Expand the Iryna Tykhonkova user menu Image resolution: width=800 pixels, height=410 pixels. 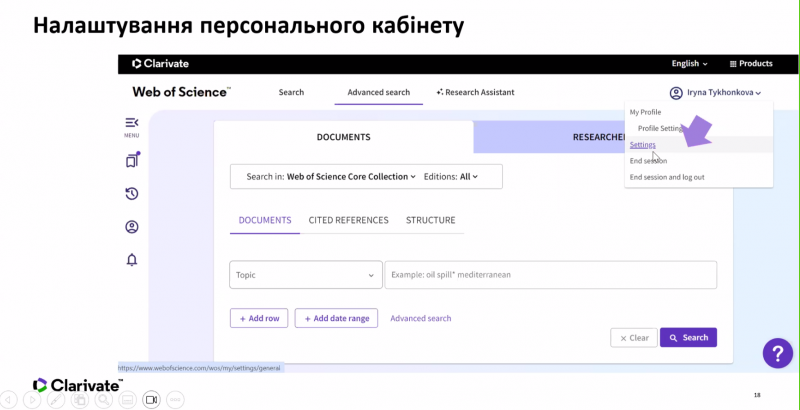724,93
